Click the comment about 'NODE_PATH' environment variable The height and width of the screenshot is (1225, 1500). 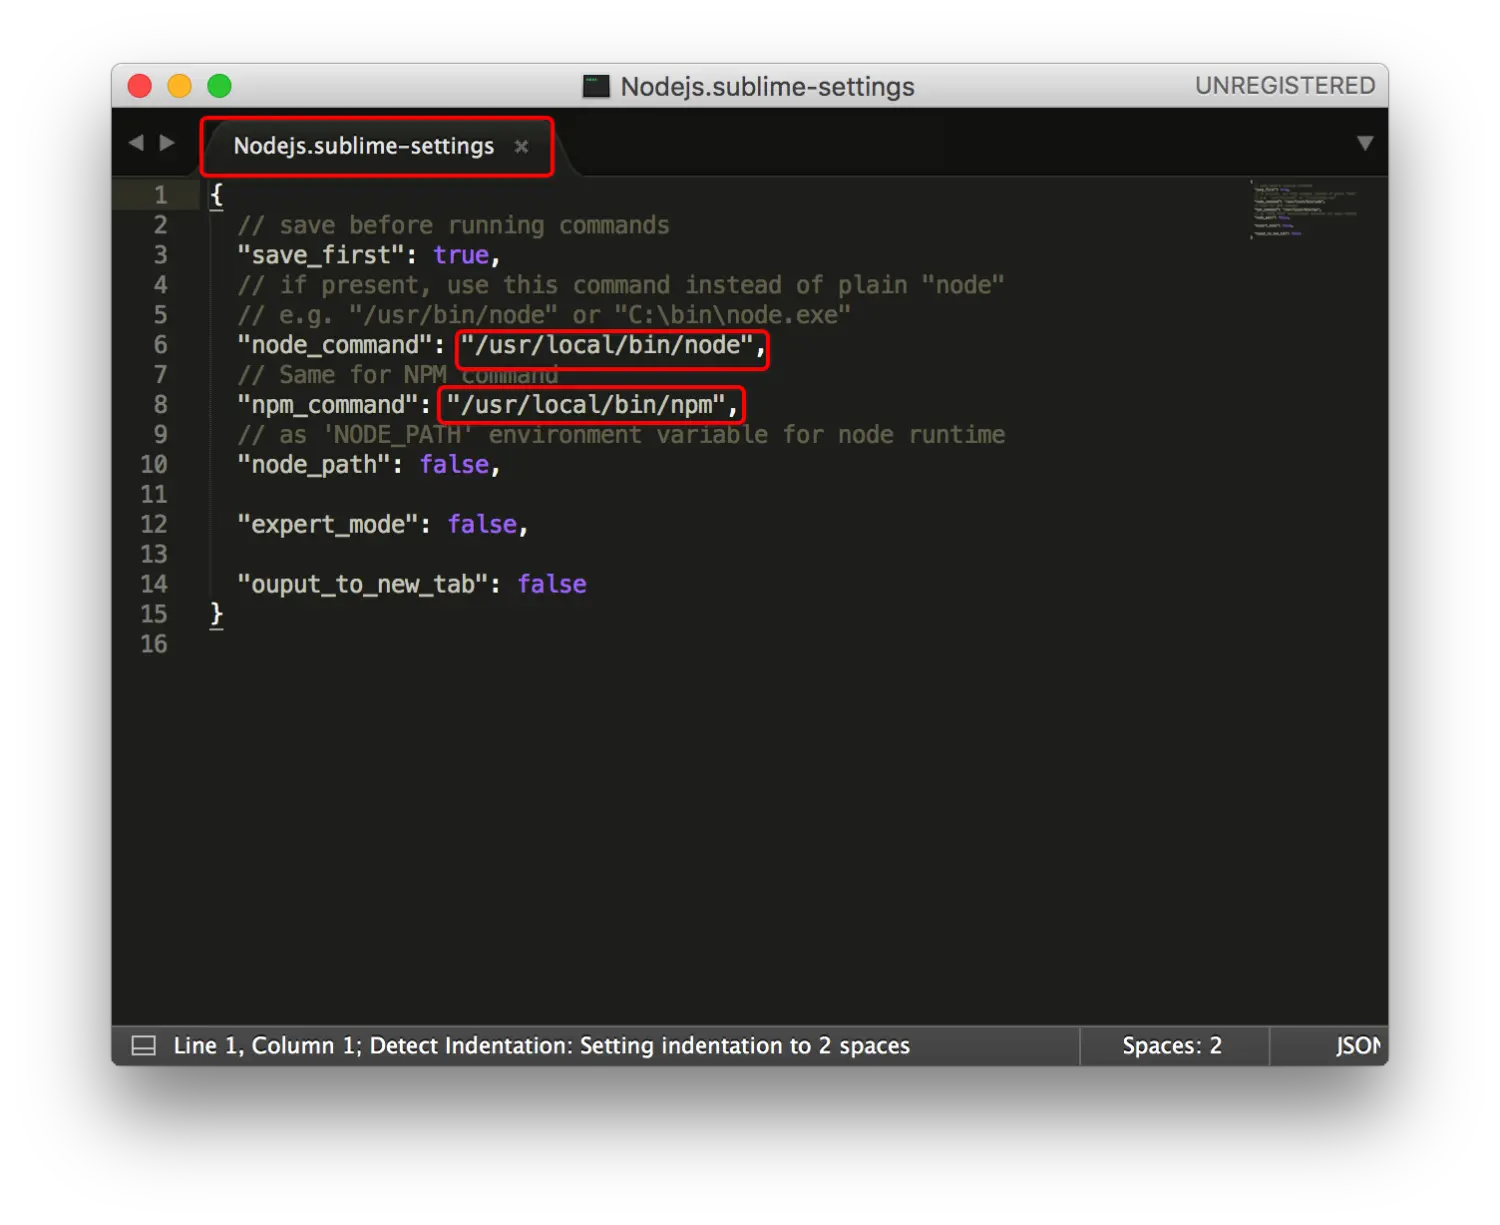621,435
